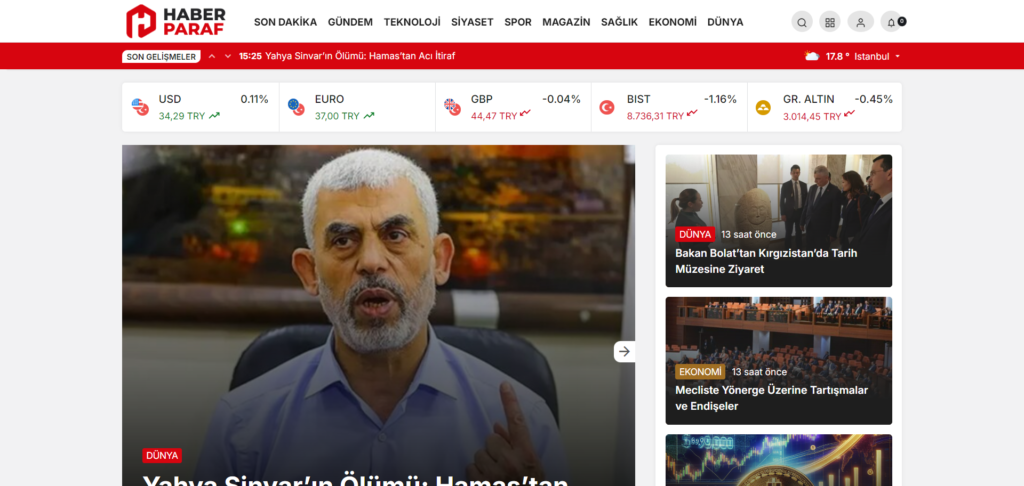
Task: Click the USD flag currency icon
Action: (140, 107)
